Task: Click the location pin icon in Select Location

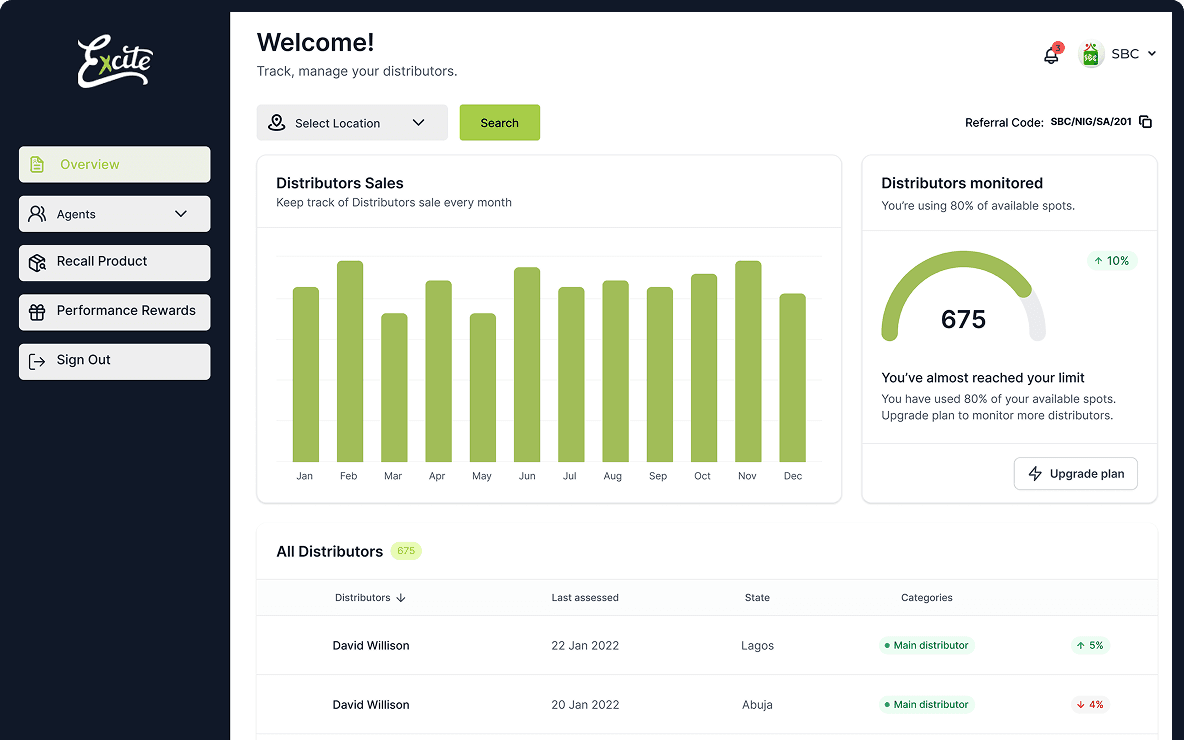Action: [x=276, y=122]
